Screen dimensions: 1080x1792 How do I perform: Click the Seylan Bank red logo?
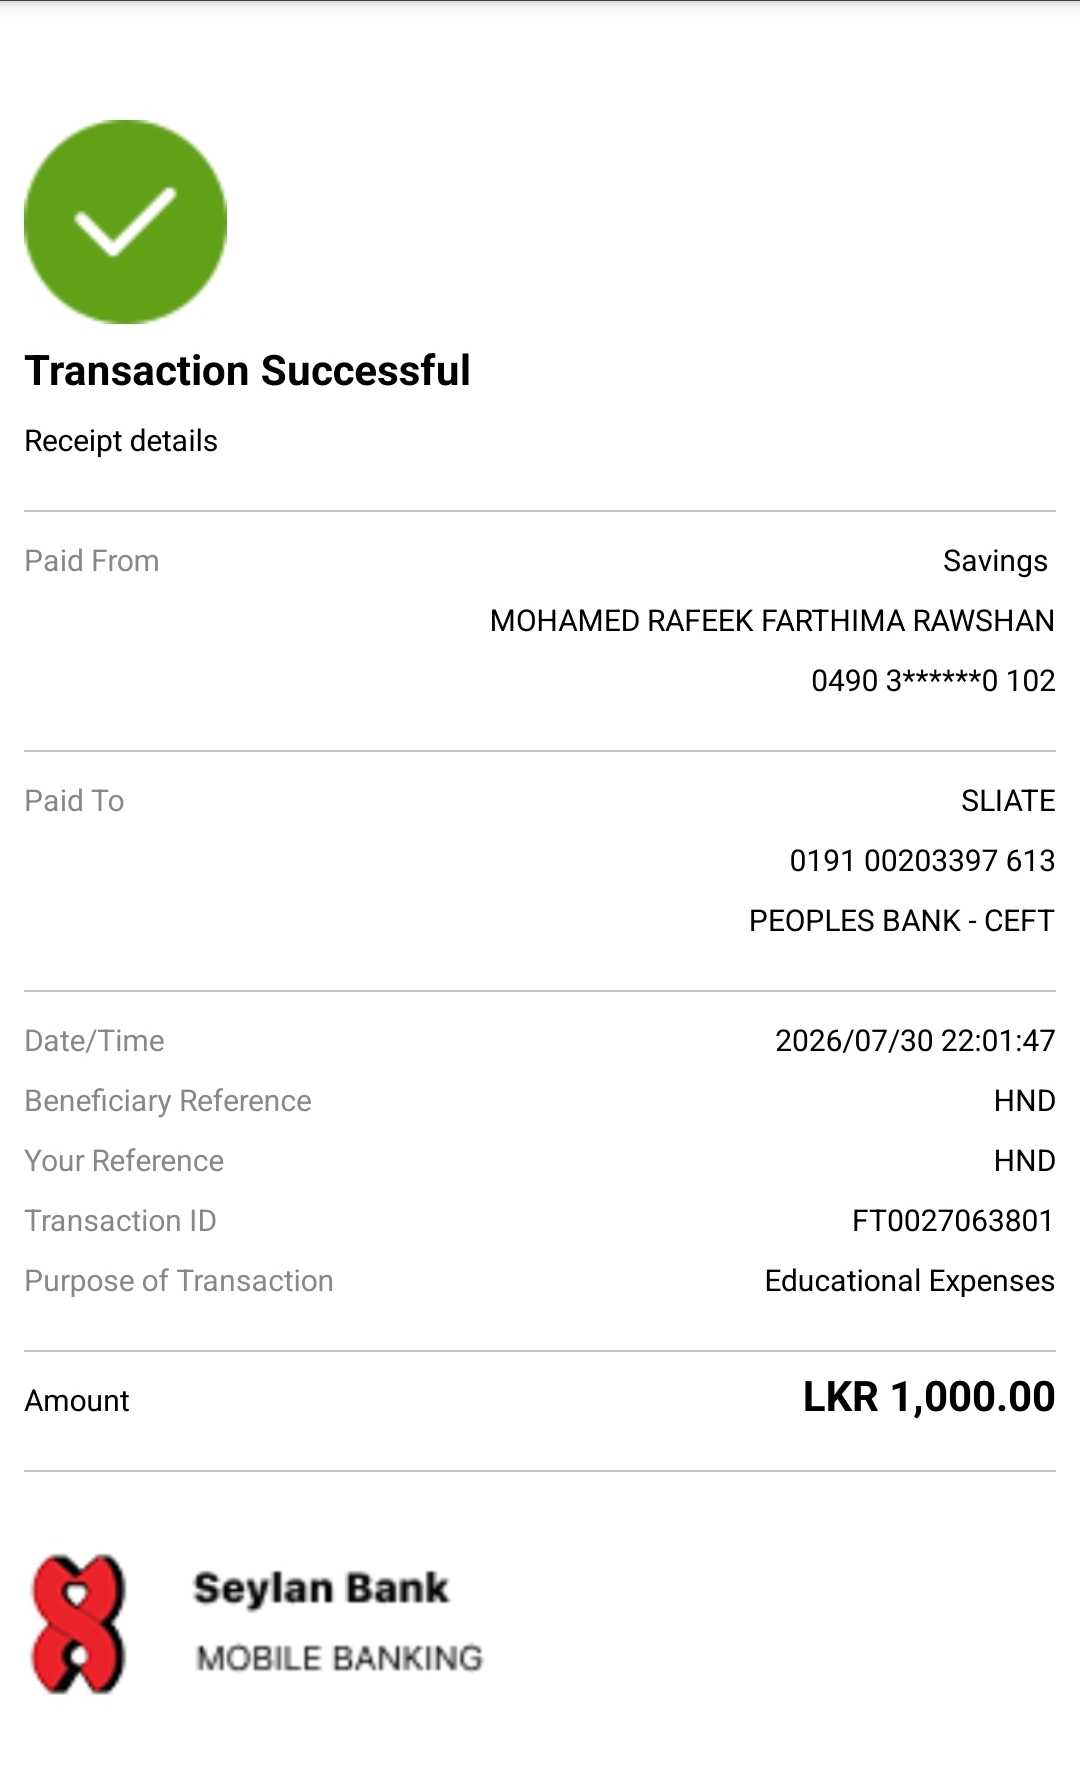click(x=79, y=1623)
